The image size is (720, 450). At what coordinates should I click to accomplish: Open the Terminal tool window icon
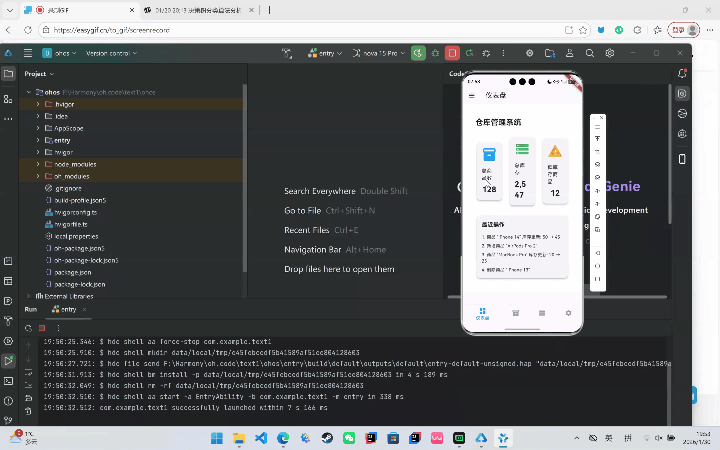coord(8,381)
